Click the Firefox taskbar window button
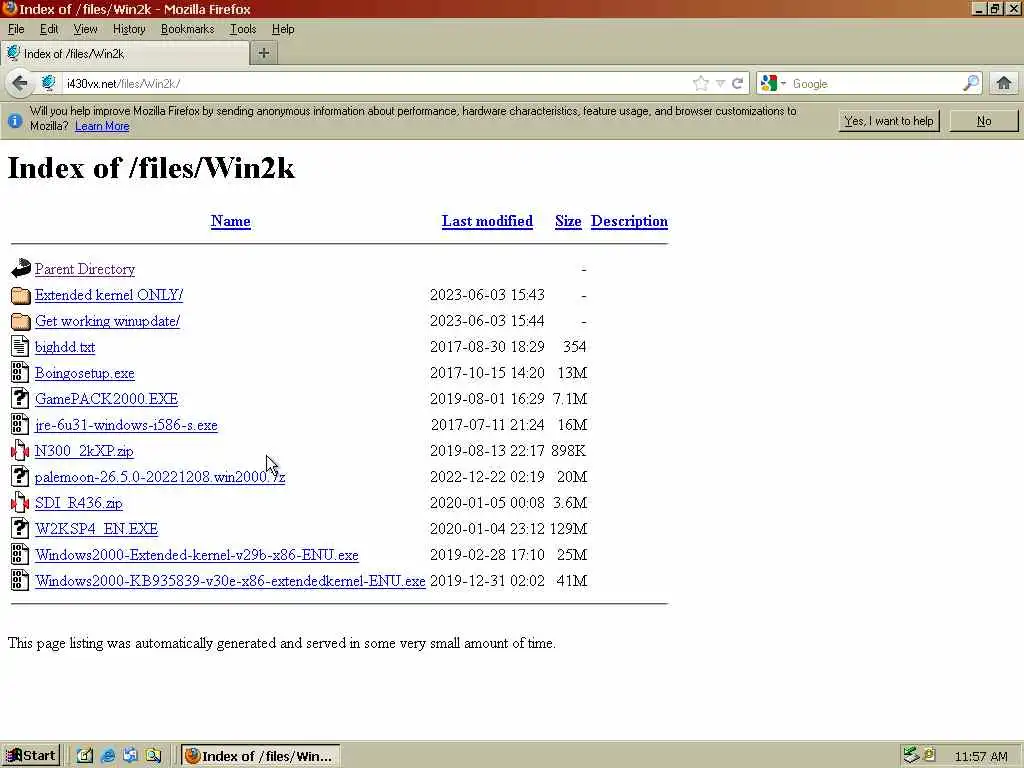 tap(260, 756)
